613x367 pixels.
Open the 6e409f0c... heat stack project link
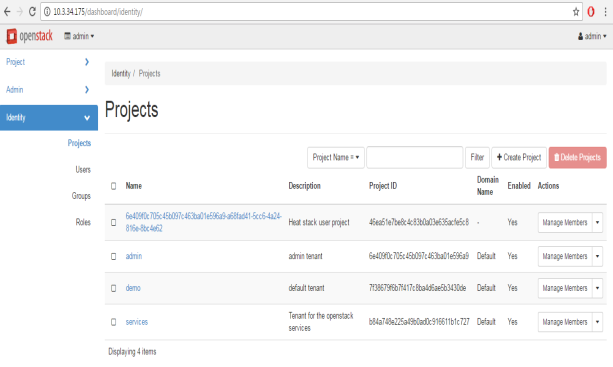click(x=203, y=222)
